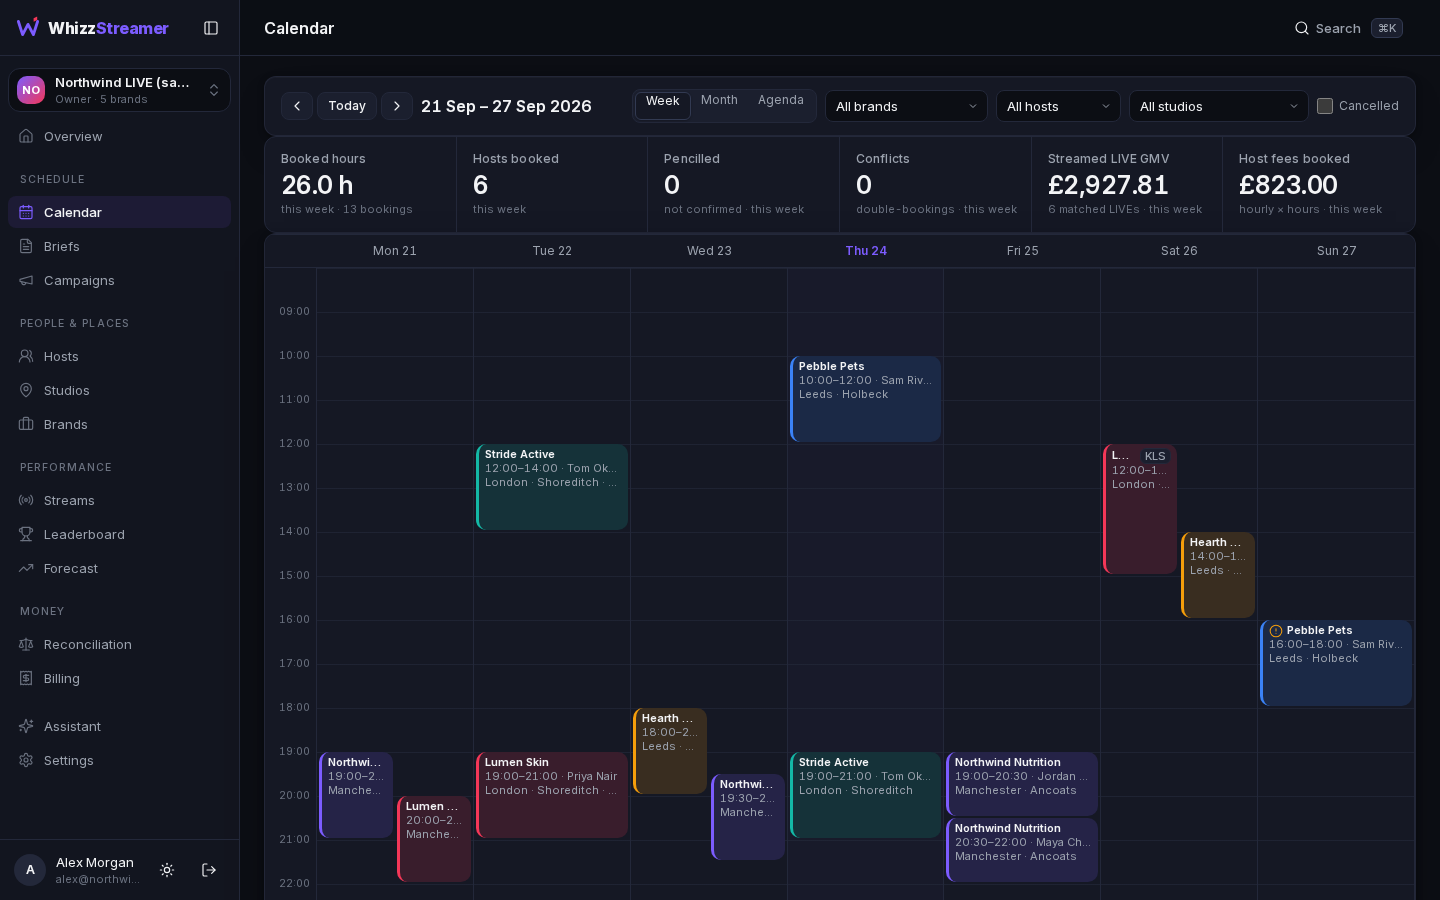Open the All studios dropdown

point(1219,106)
